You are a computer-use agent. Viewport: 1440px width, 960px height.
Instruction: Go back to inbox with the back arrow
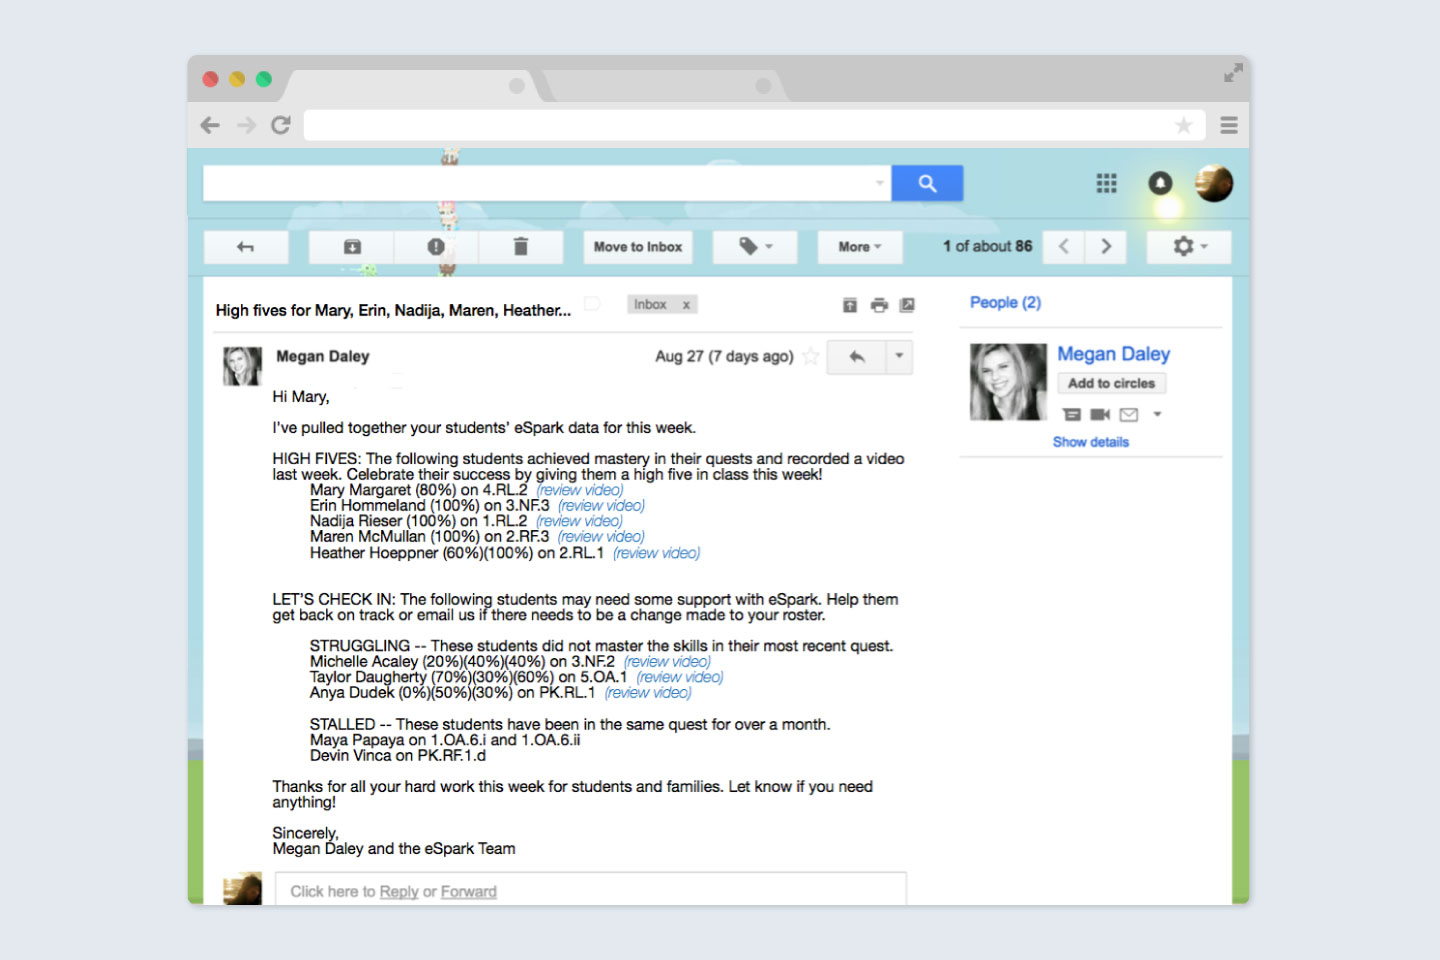coord(246,247)
